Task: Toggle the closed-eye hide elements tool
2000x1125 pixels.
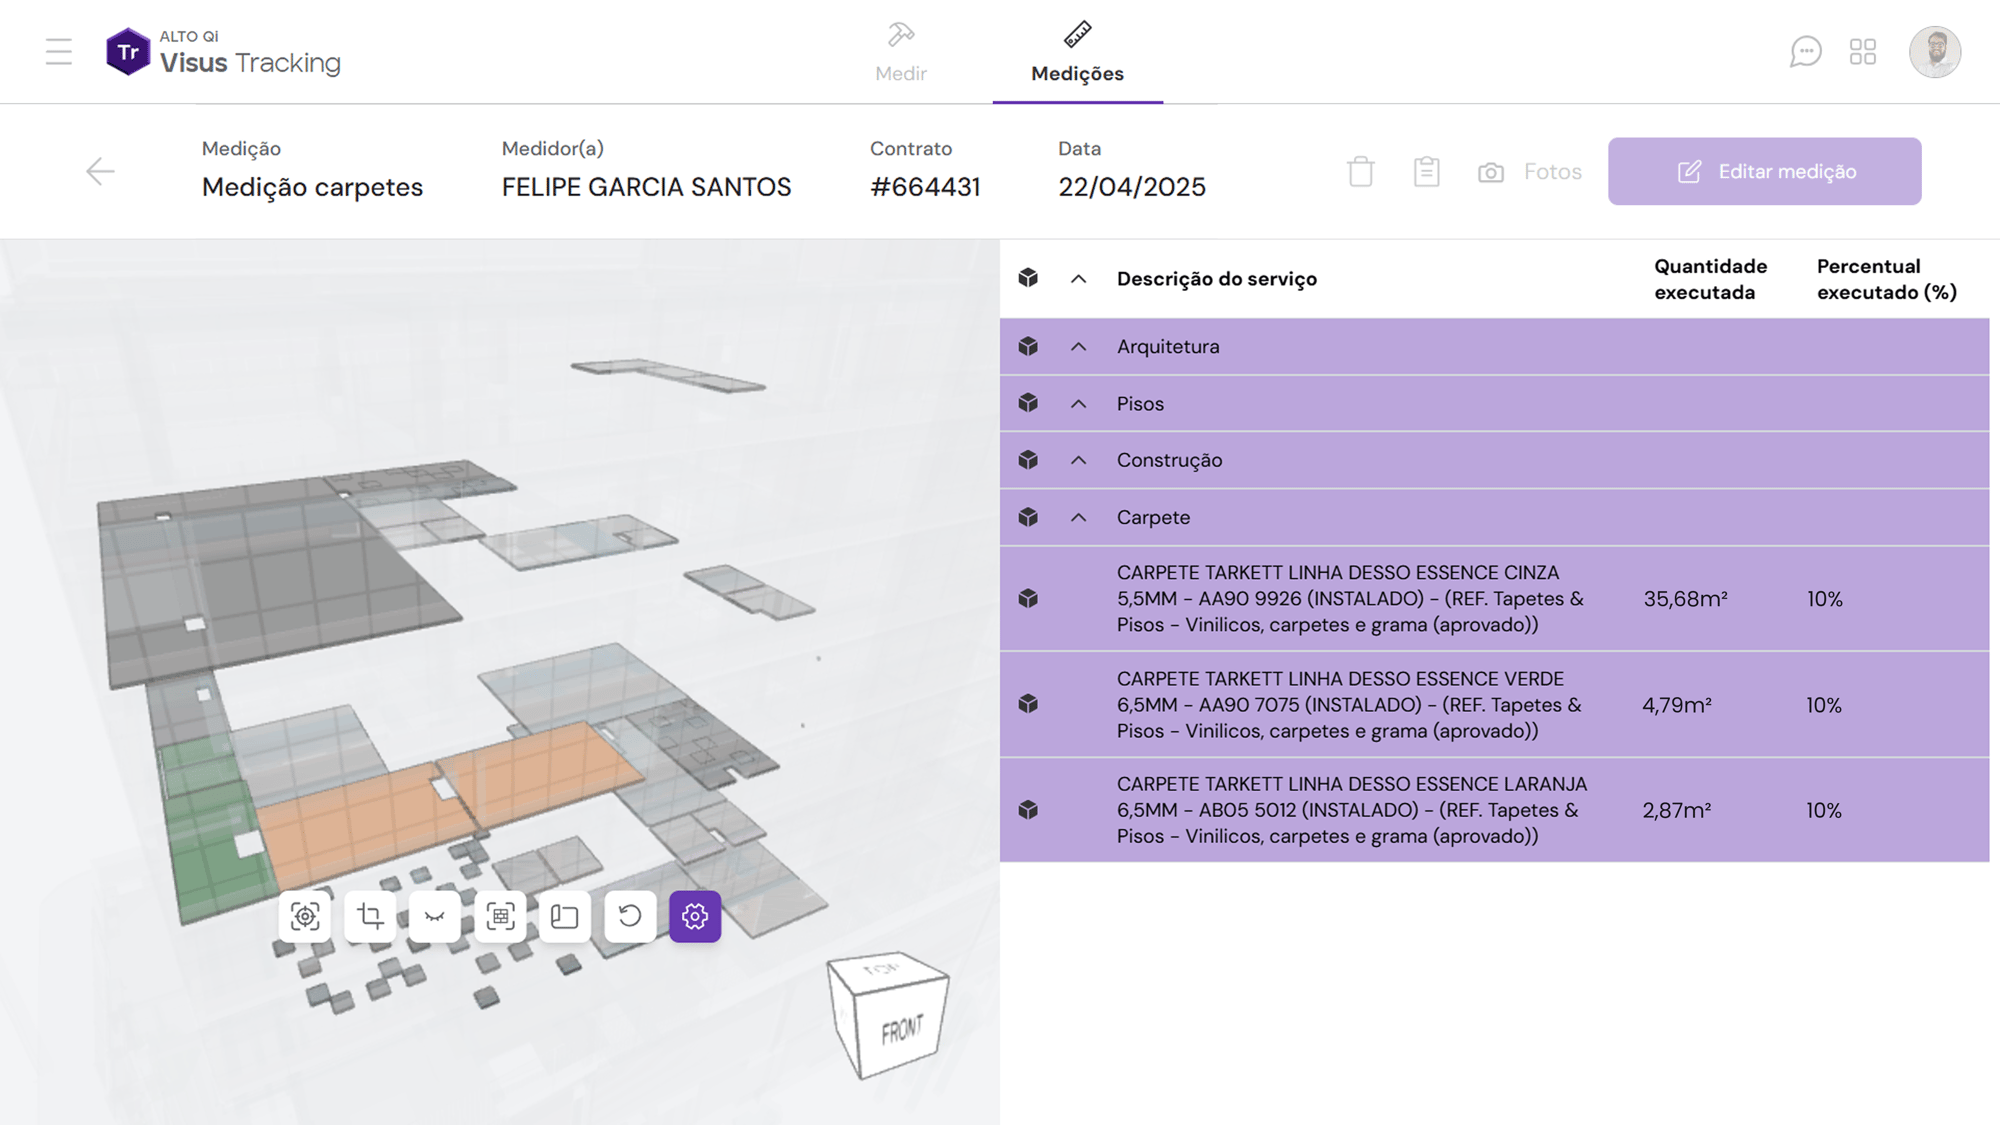Action: point(435,916)
